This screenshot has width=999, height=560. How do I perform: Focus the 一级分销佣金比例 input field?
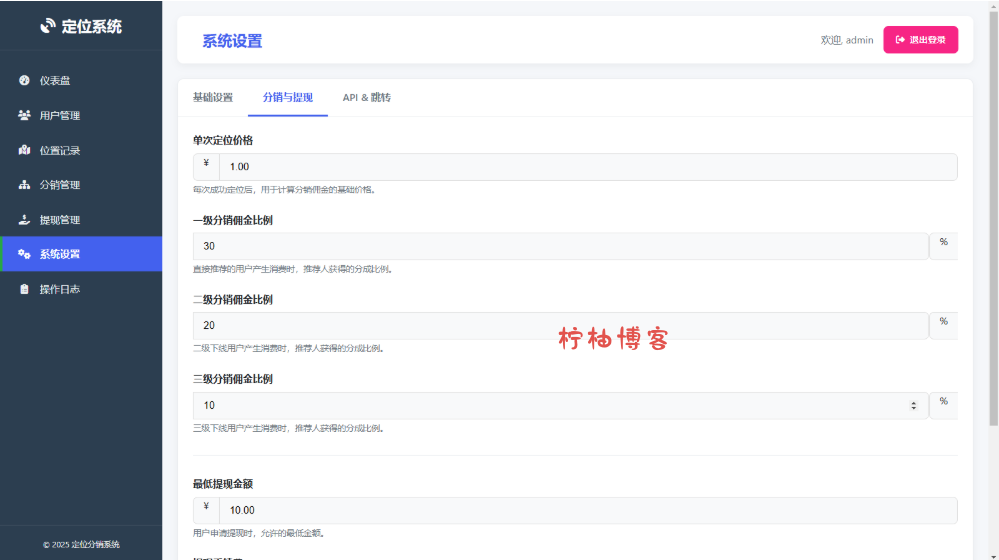click(x=560, y=246)
